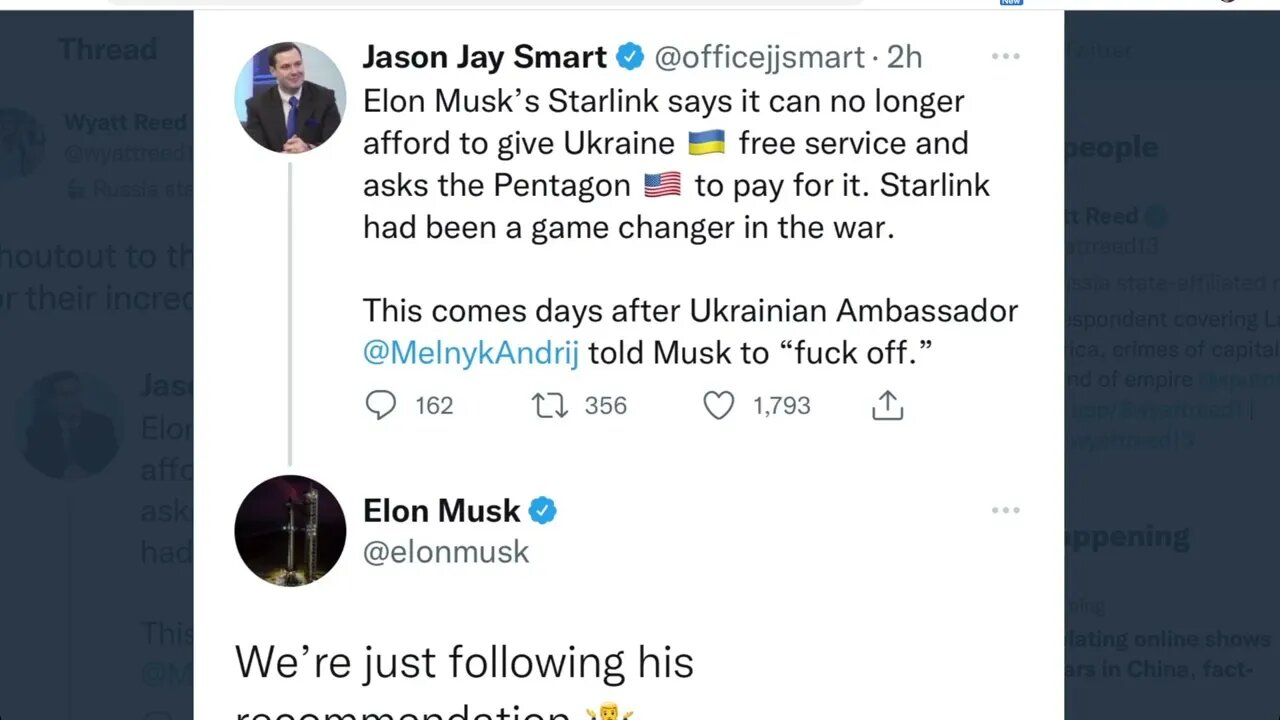Click the Elon Musk display name
This screenshot has height=720, width=1280.
pyautogui.click(x=441, y=511)
